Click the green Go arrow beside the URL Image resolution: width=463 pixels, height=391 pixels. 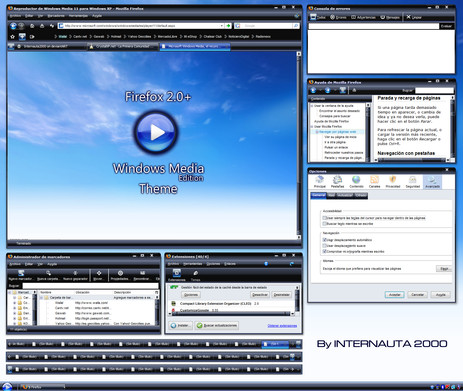[x=228, y=26]
